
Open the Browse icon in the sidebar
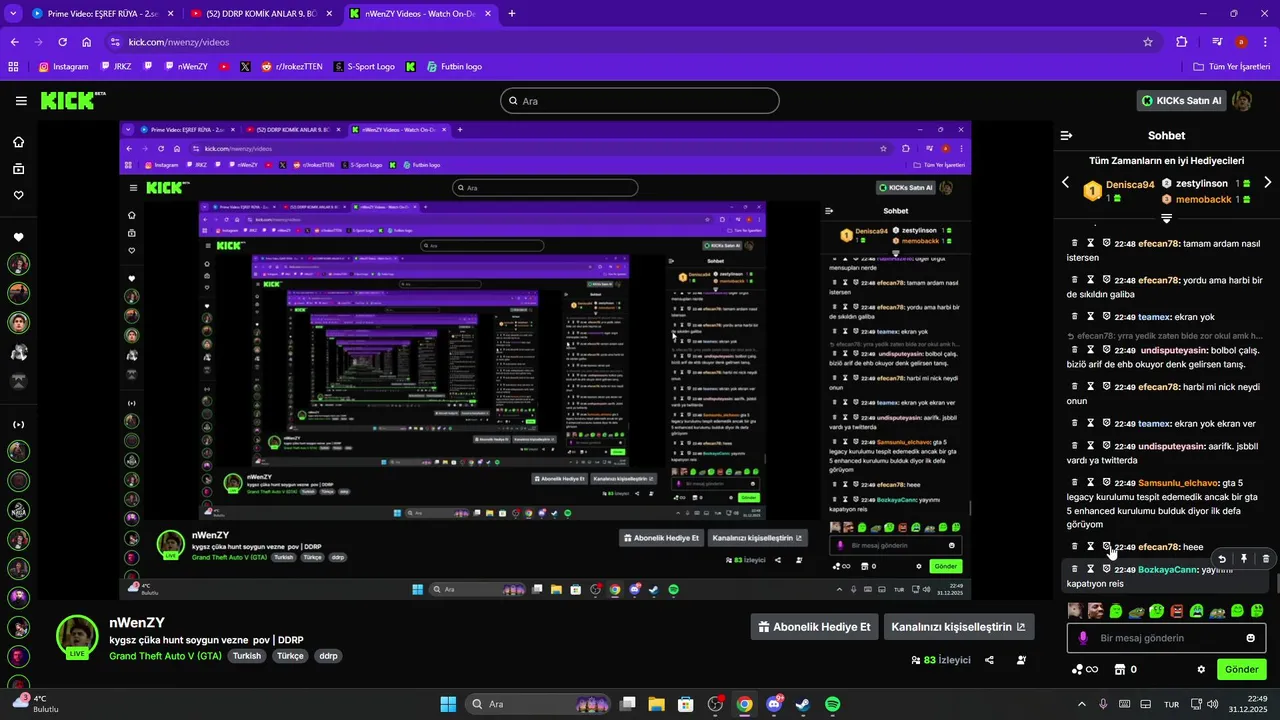click(x=19, y=169)
